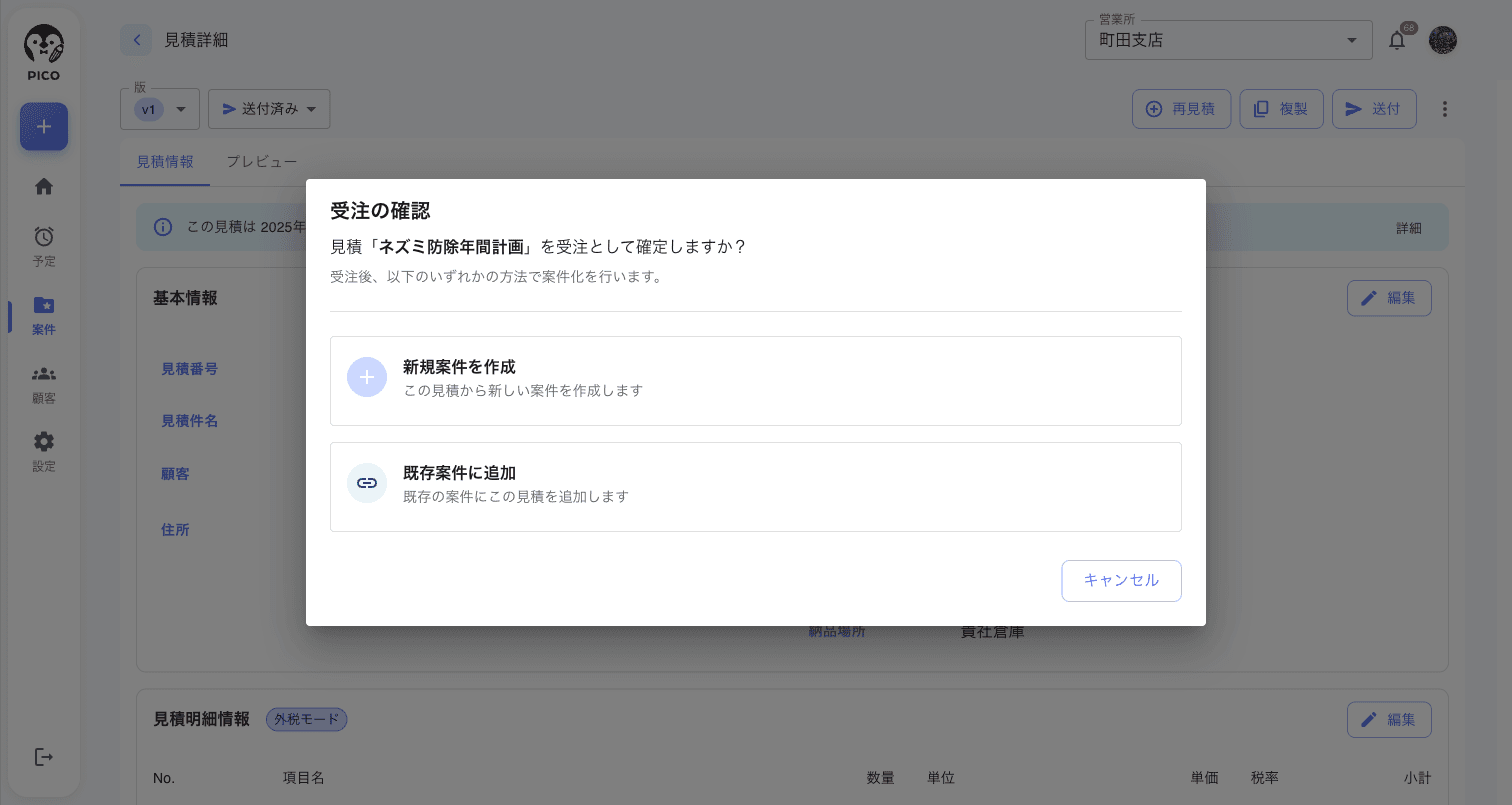
Task: Open 設定 settings in sidebar
Action: click(x=44, y=452)
